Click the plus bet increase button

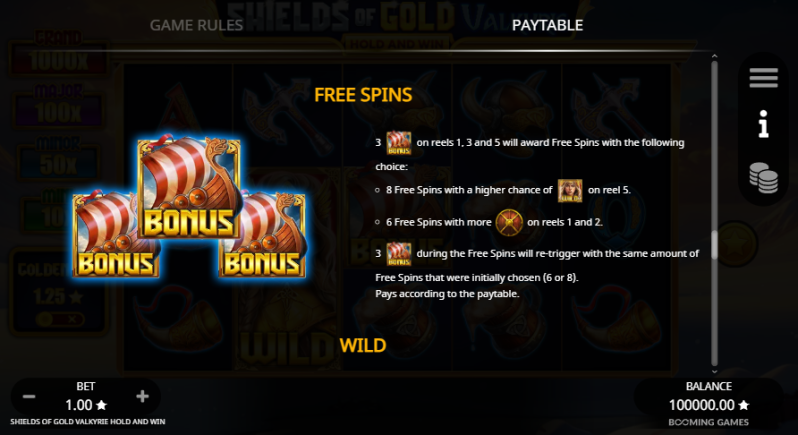click(x=142, y=396)
